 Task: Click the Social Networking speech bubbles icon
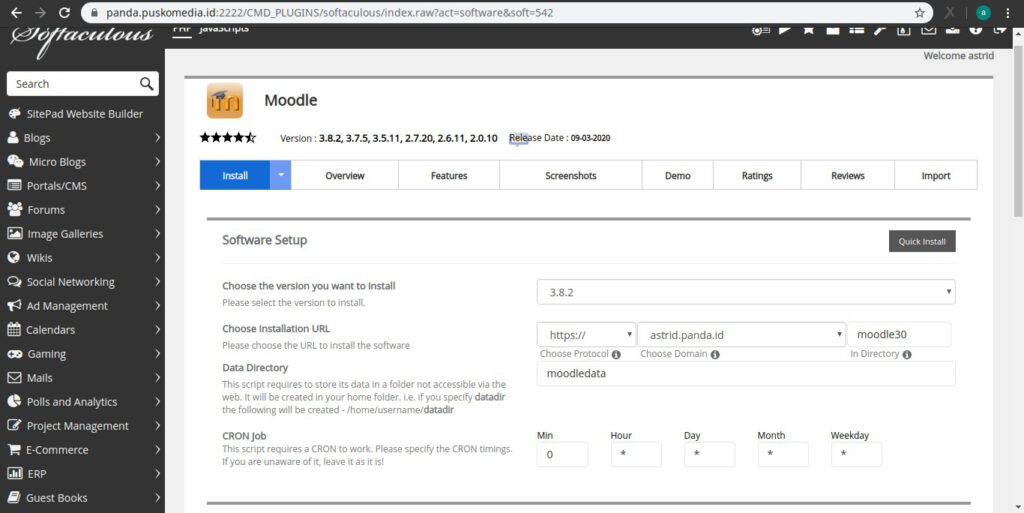14,282
